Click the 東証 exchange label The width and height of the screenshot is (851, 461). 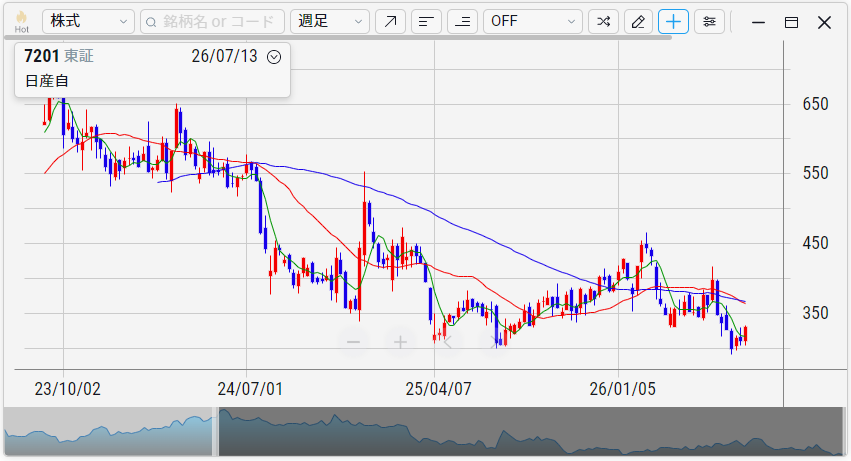click(x=79, y=56)
